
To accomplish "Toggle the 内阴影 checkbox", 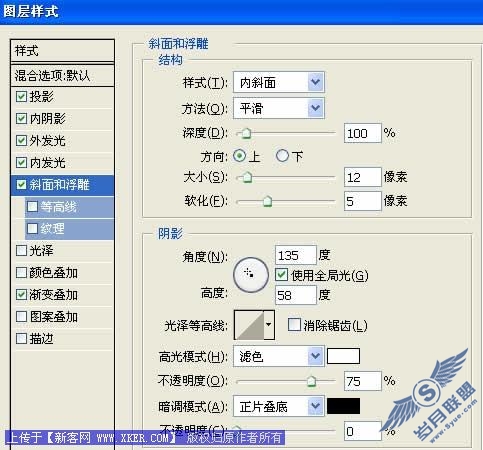I will [x=21, y=119].
